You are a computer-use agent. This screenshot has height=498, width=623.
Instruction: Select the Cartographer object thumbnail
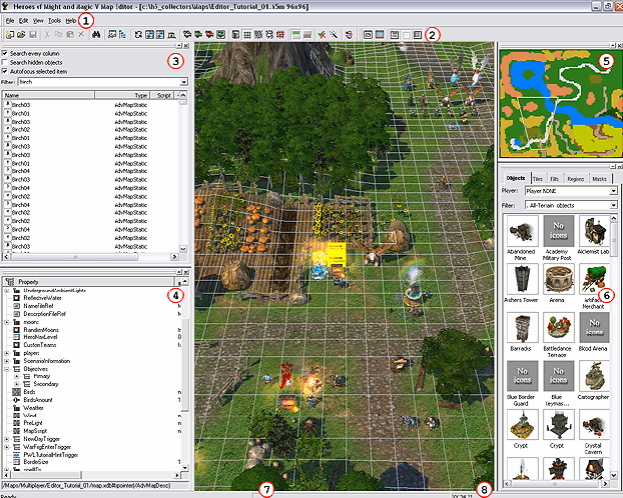[x=594, y=376]
